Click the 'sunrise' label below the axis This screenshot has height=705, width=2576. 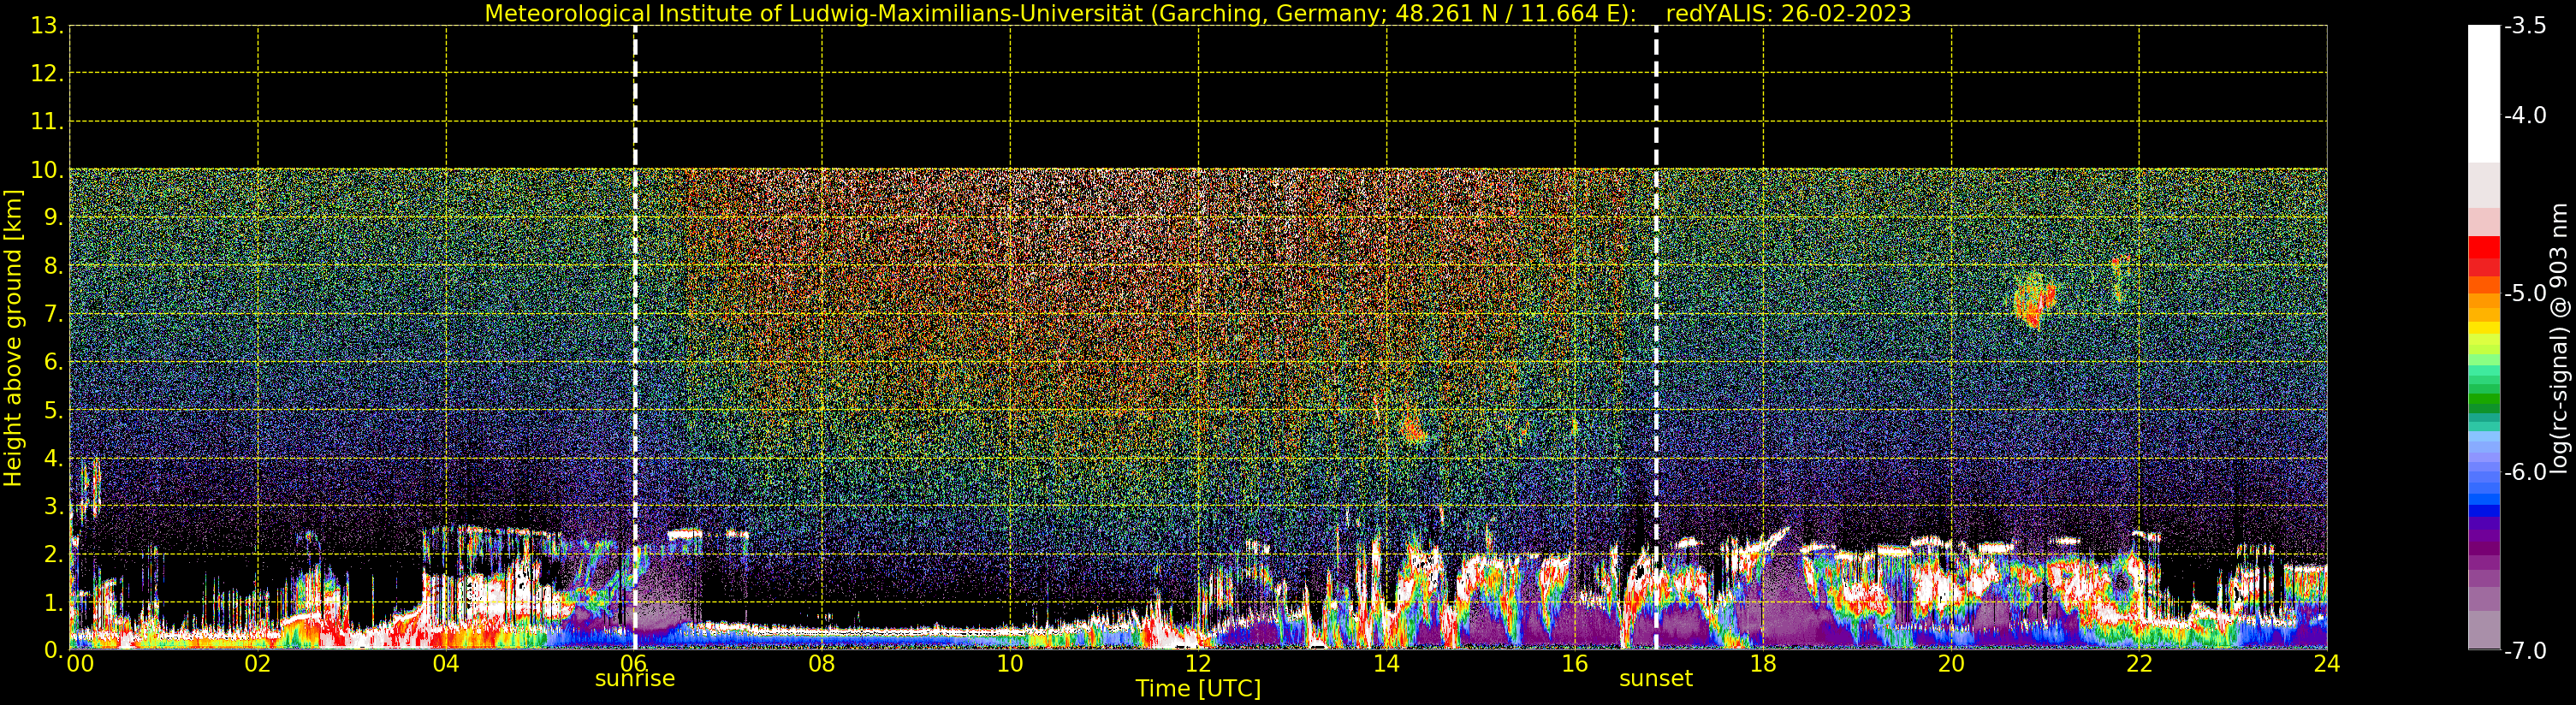pyautogui.click(x=635, y=679)
